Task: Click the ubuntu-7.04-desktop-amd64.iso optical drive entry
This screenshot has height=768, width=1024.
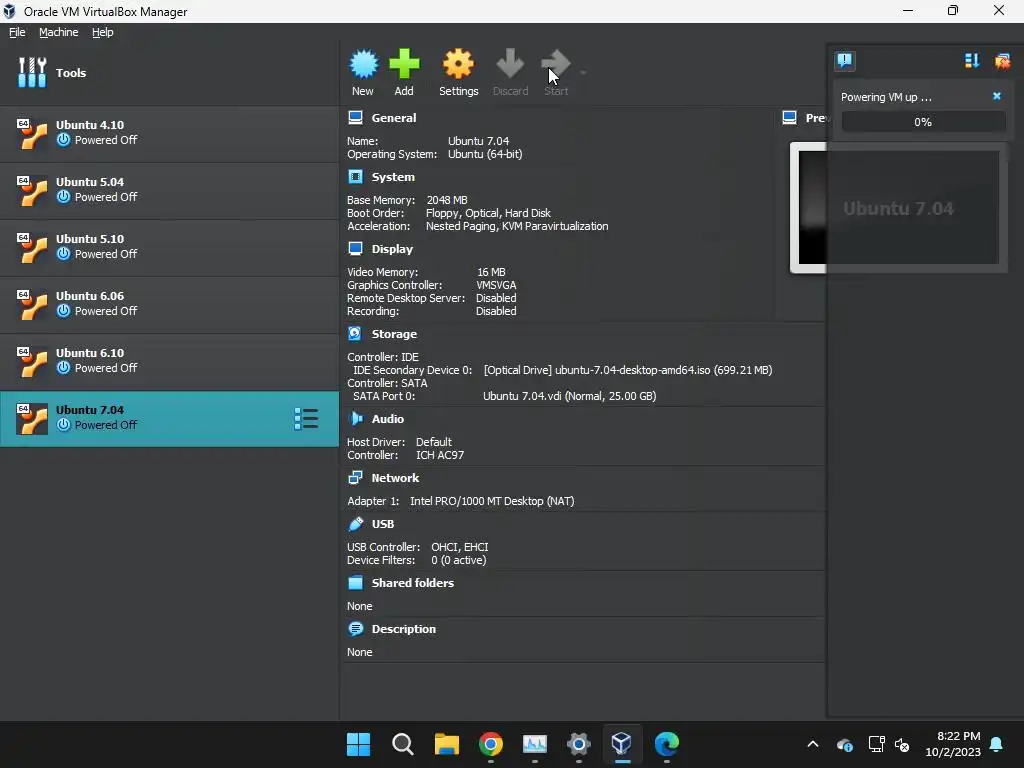Action: (628, 370)
